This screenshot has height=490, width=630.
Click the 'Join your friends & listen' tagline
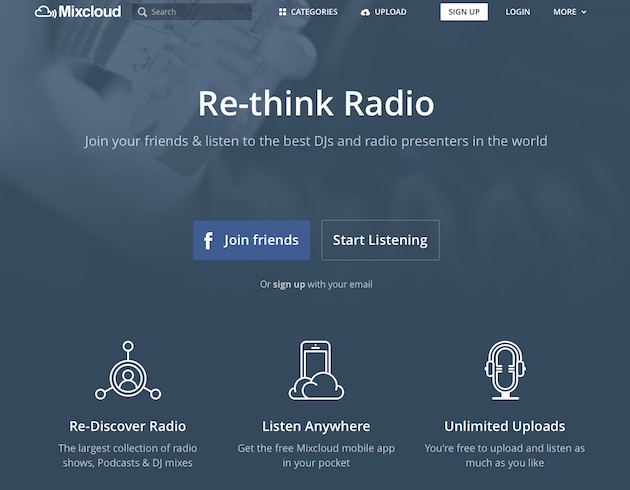pyautogui.click(x=316, y=141)
